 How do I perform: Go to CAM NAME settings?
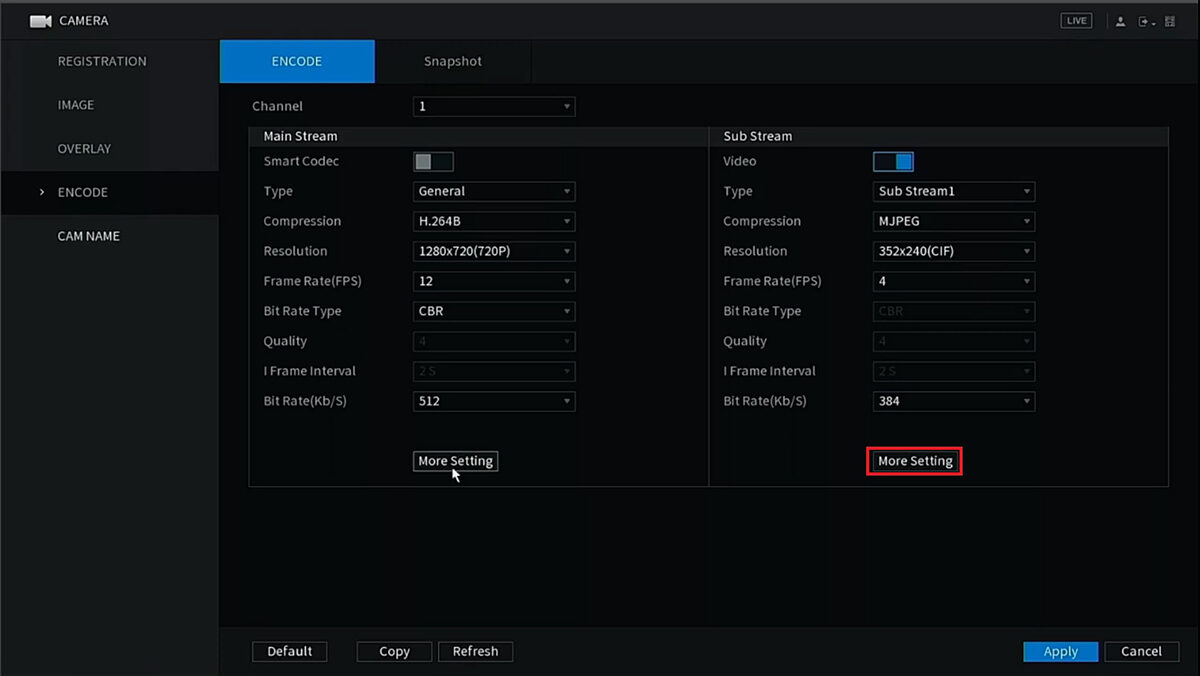click(x=88, y=237)
